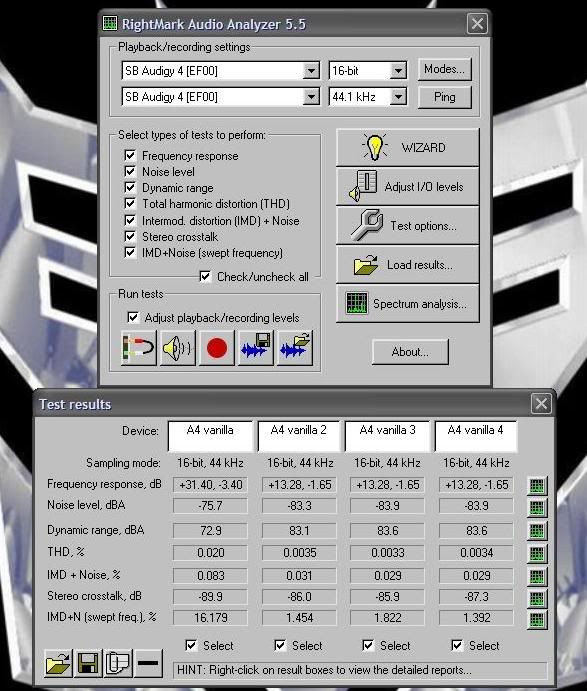Click the A4 vanilla 4 device name field
587x691 pixels.
pyautogui.click(x=476, y=436)
